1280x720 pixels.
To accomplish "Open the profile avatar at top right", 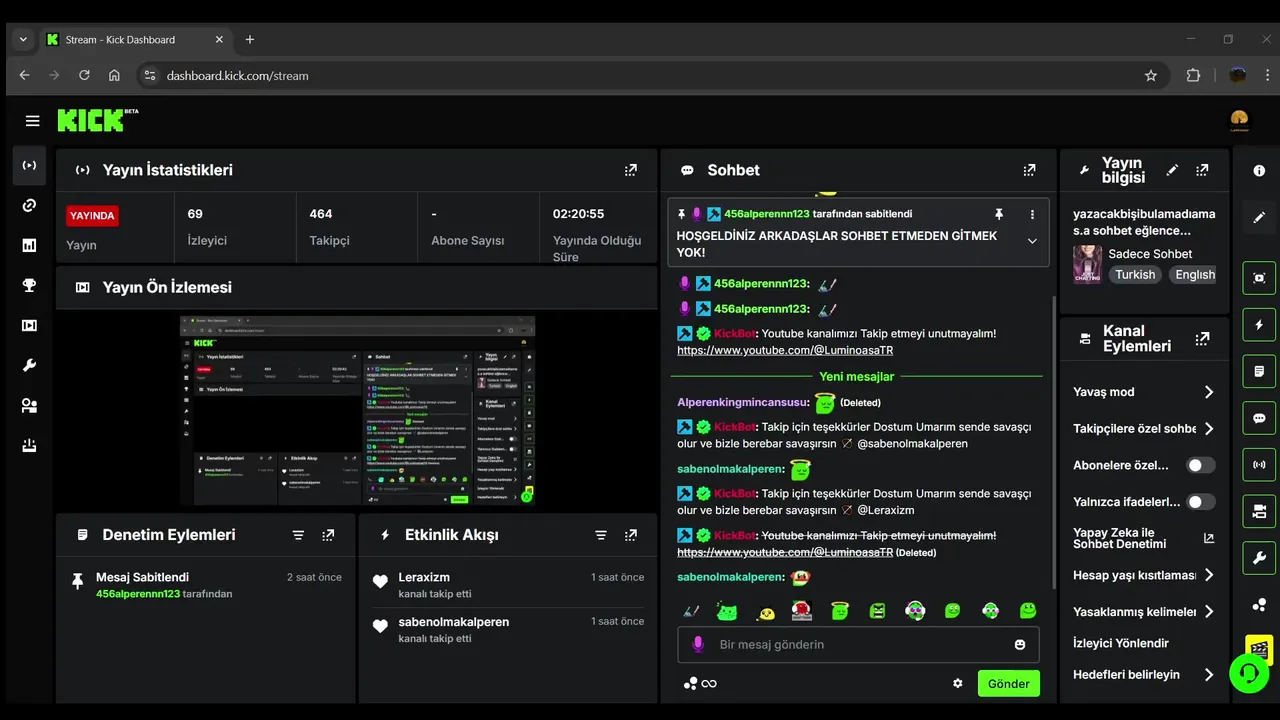I will (1239, 121).
